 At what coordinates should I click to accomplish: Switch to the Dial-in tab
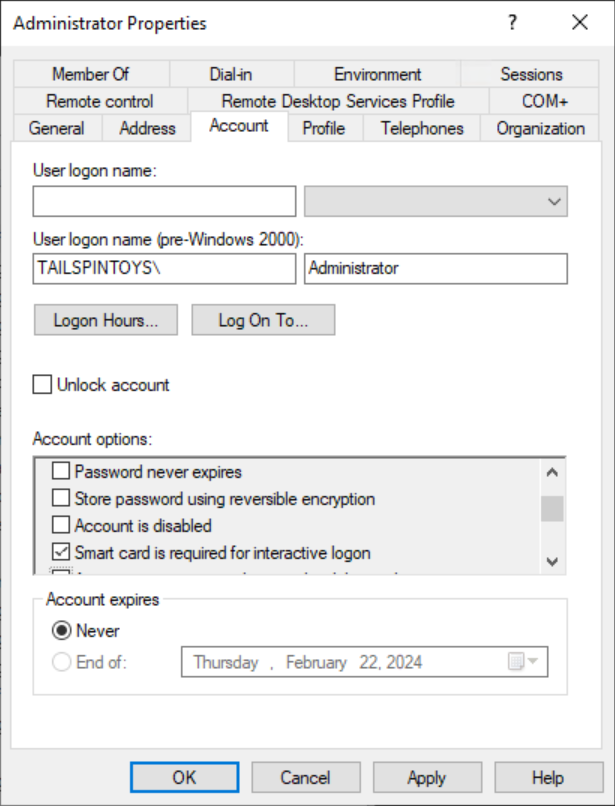point(231,74)
